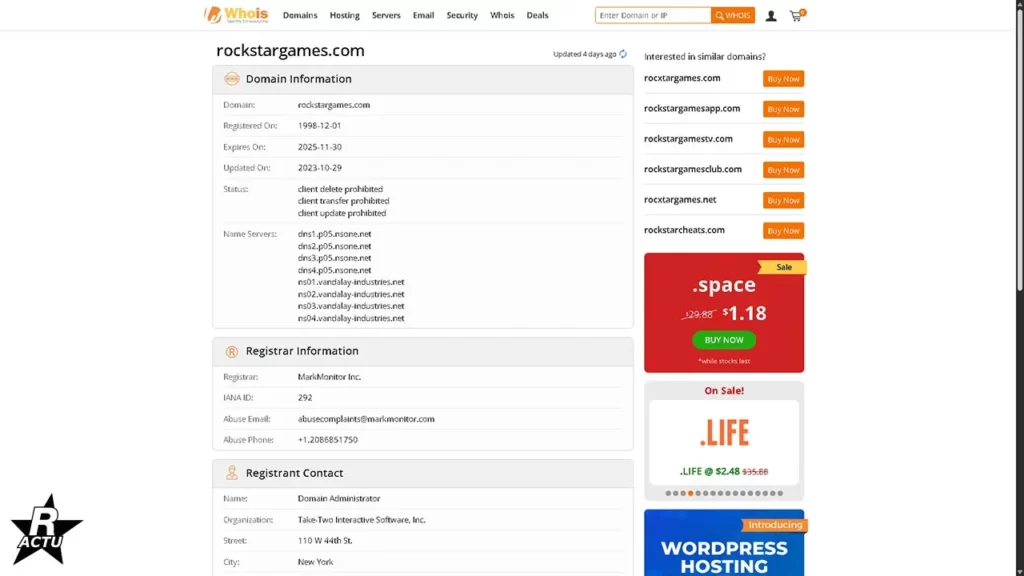This screenshot has width=1024, height=576.
Task: Open the Deals menu
Action: coord(537,15)
